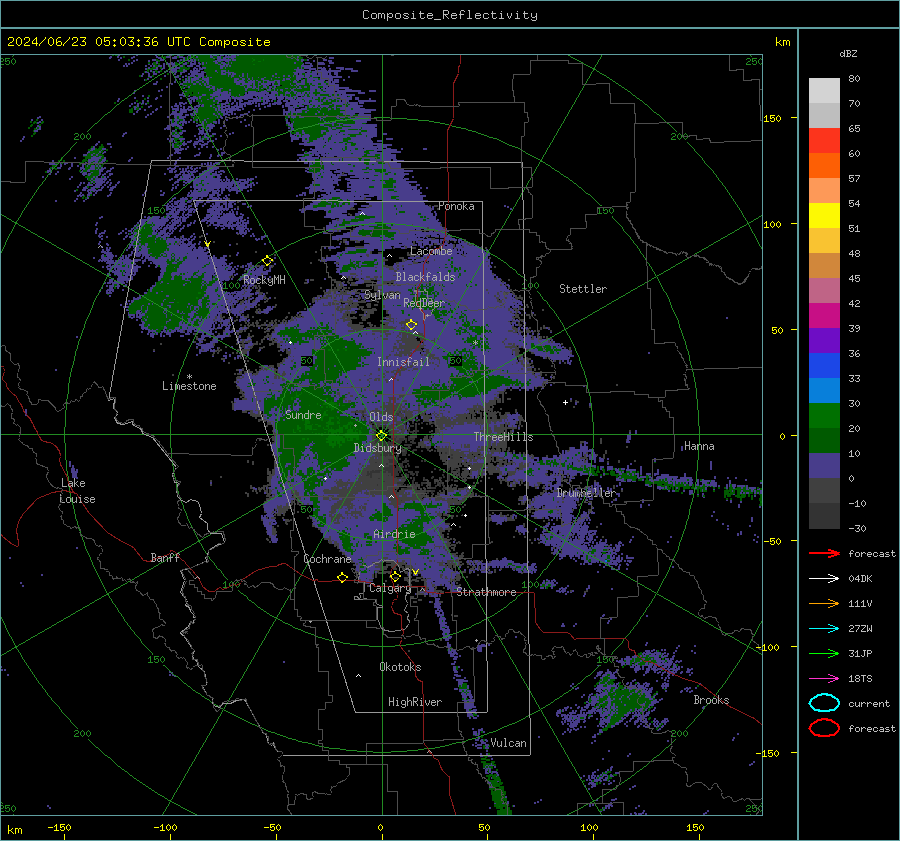Click the Cochrane city label
Viewport: 900px width, 841px height.
tap(327, 559)
